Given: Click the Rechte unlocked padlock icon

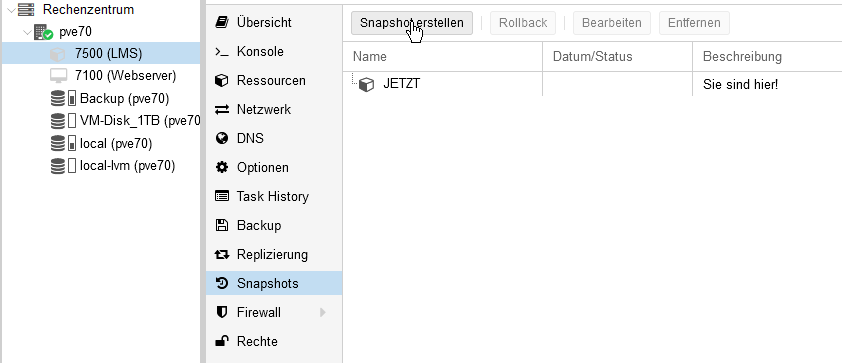Looking at the screenshot, I should (x=221, y=341).
